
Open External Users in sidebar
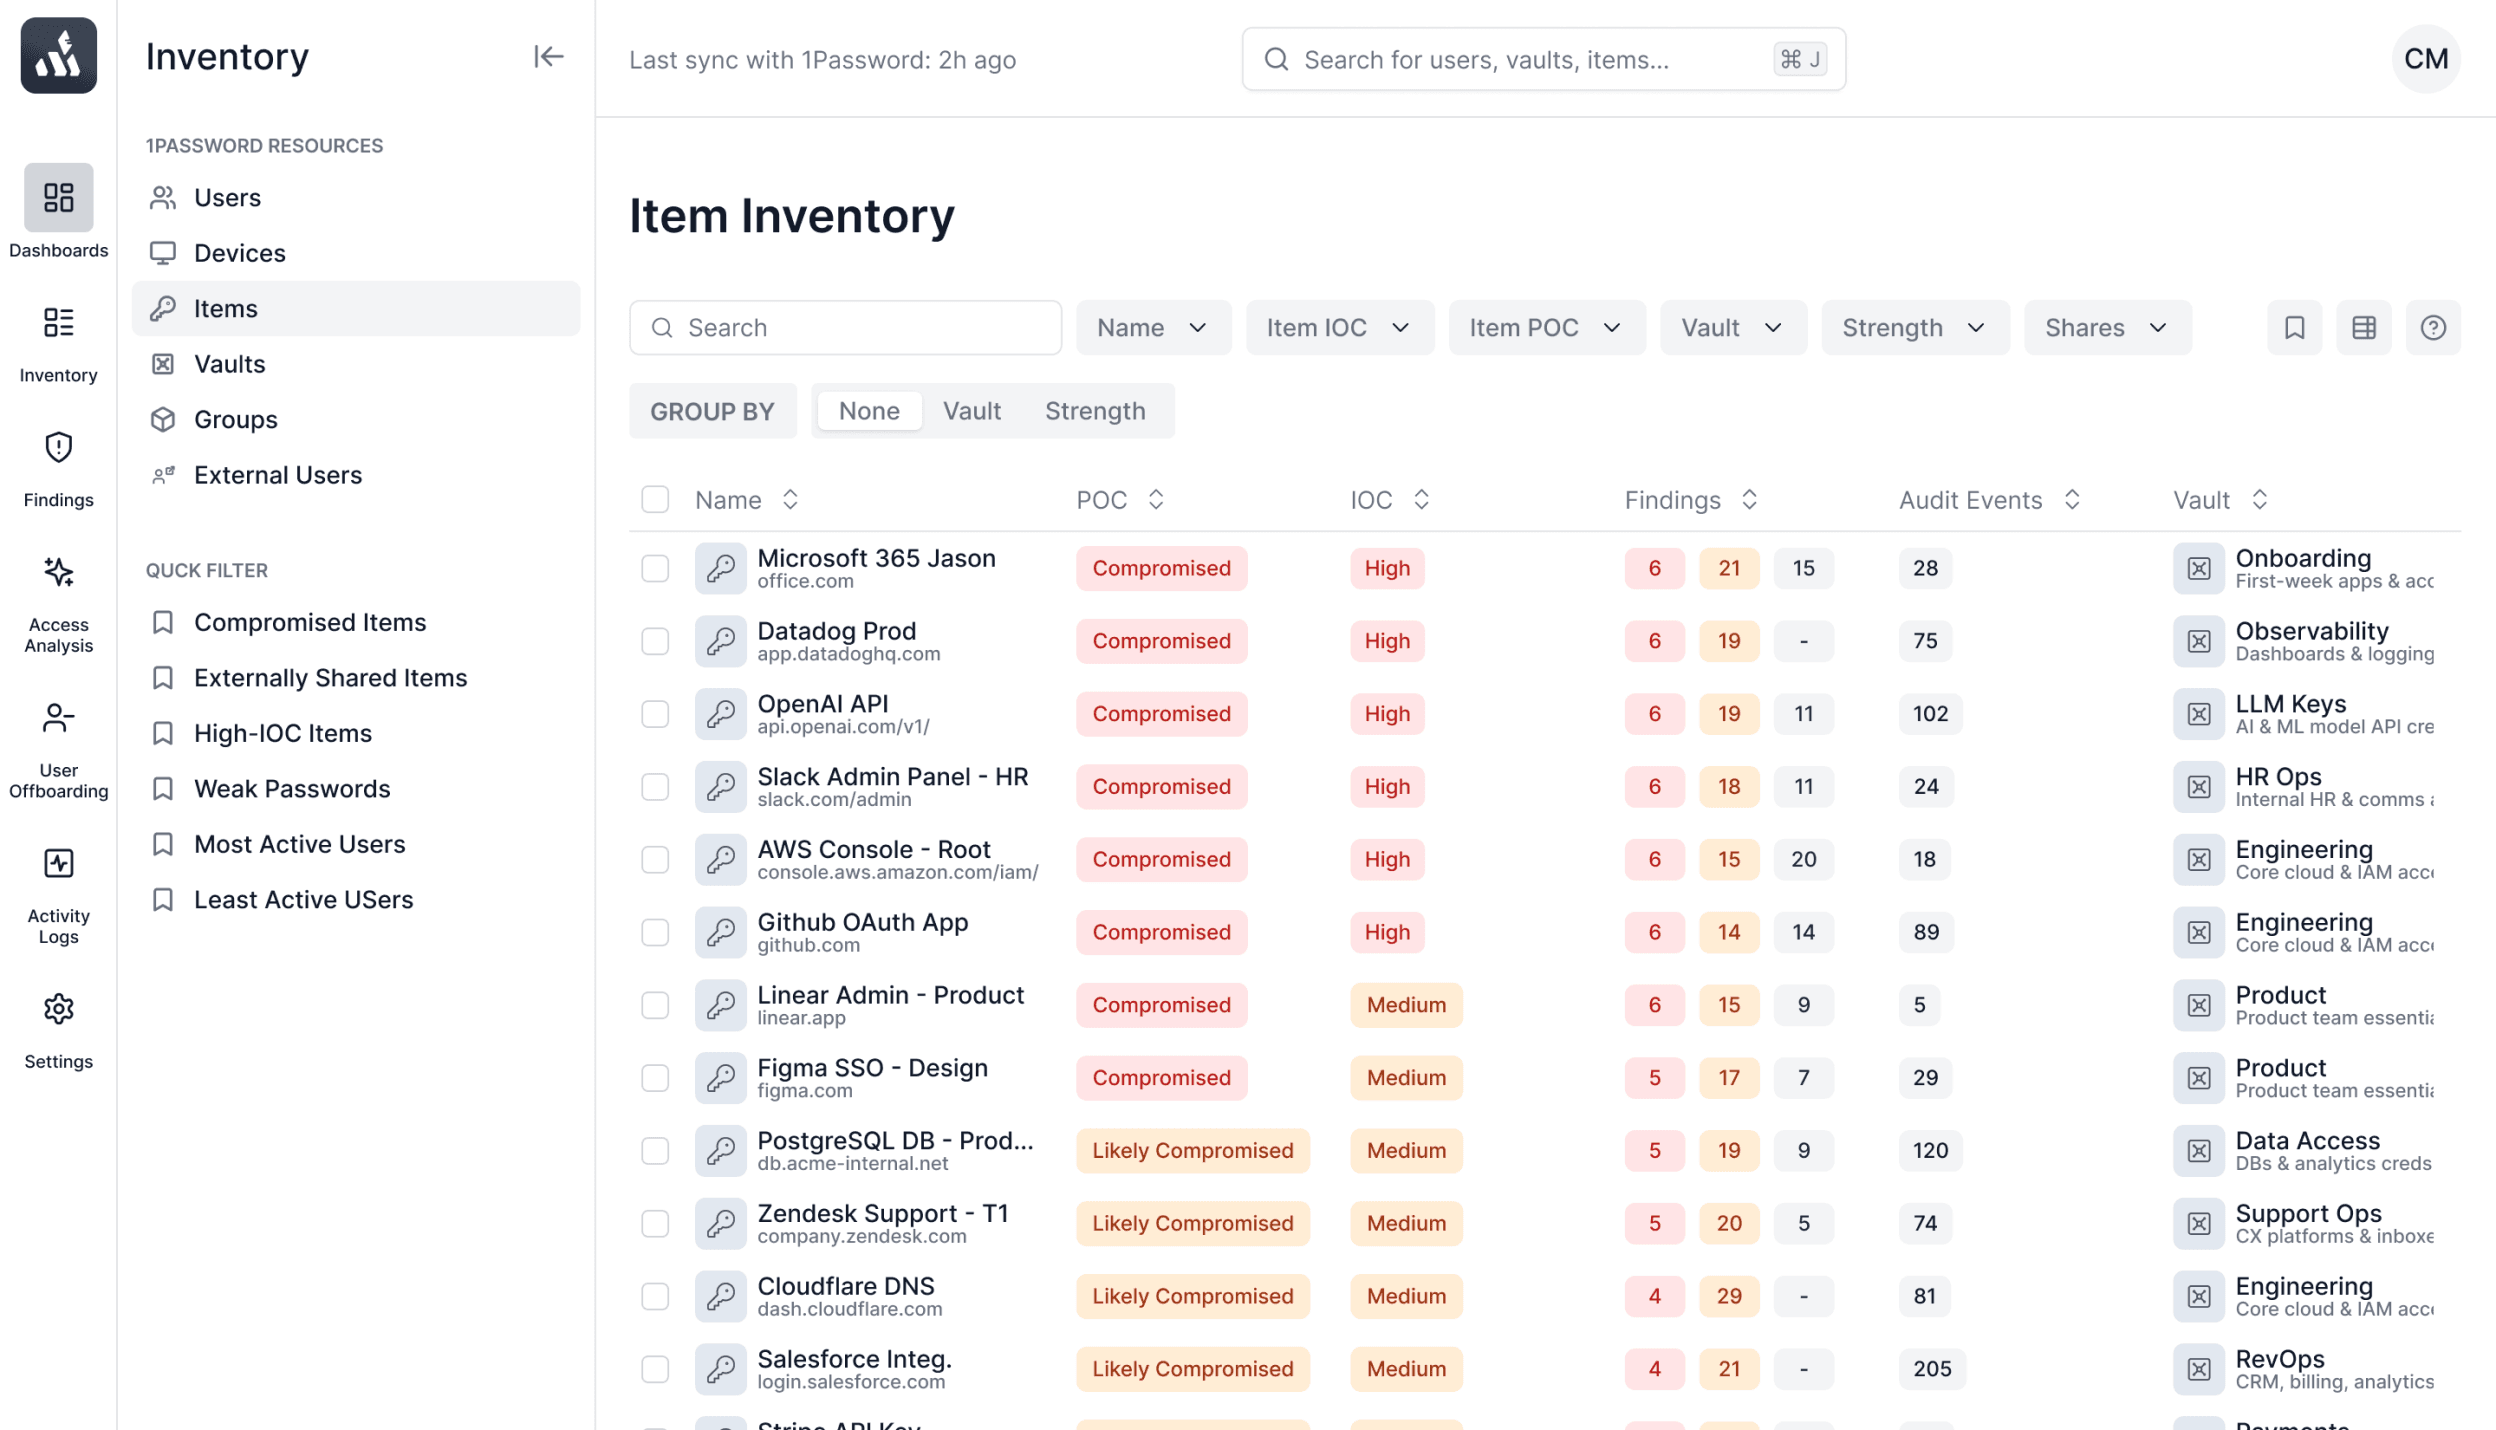coord(356,475)
